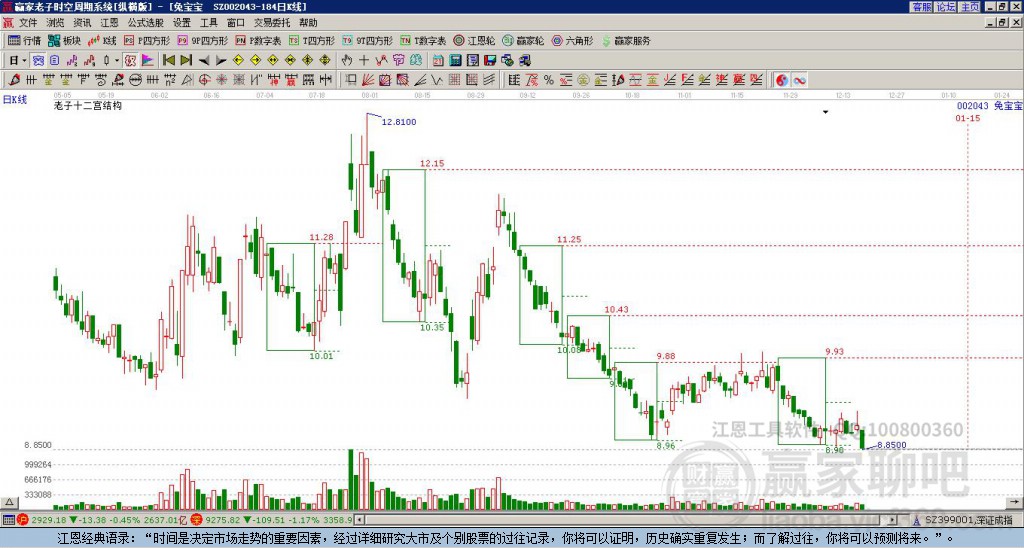Open the 帮助 menu

point(308,23)
